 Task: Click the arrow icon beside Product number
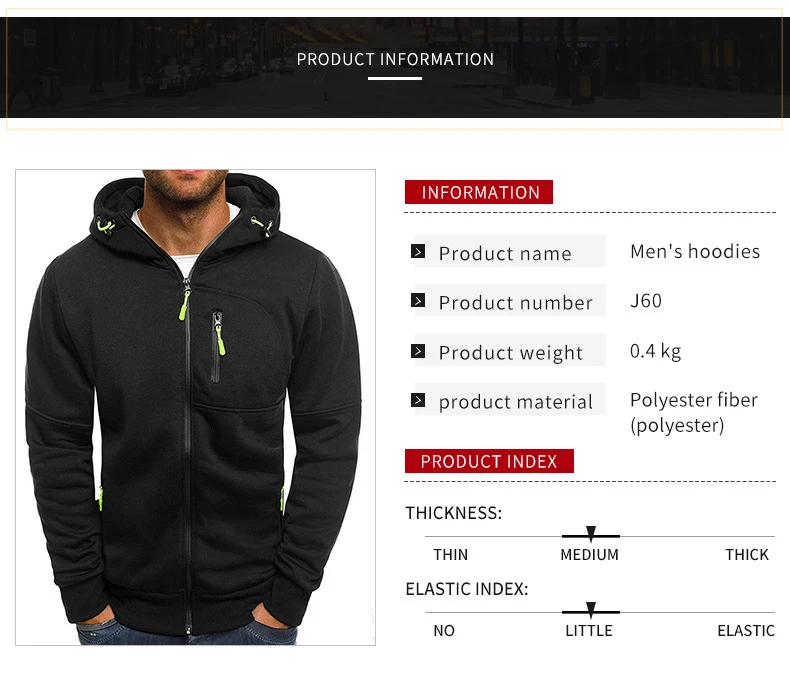418,301
